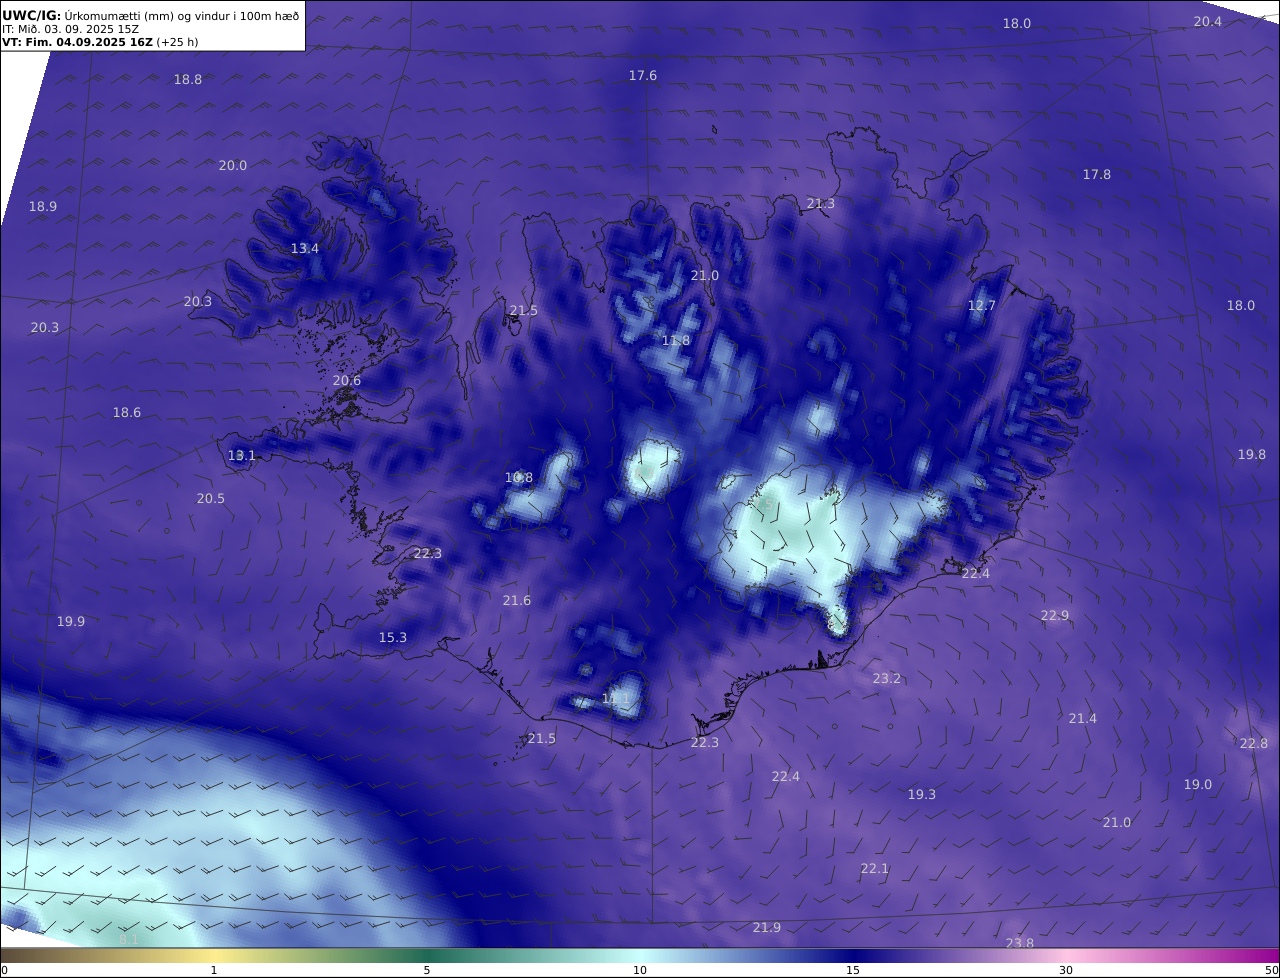Click the 17.8 value label
The width and height of the screenshot is (1280, 978).
tap(1097, 174)
